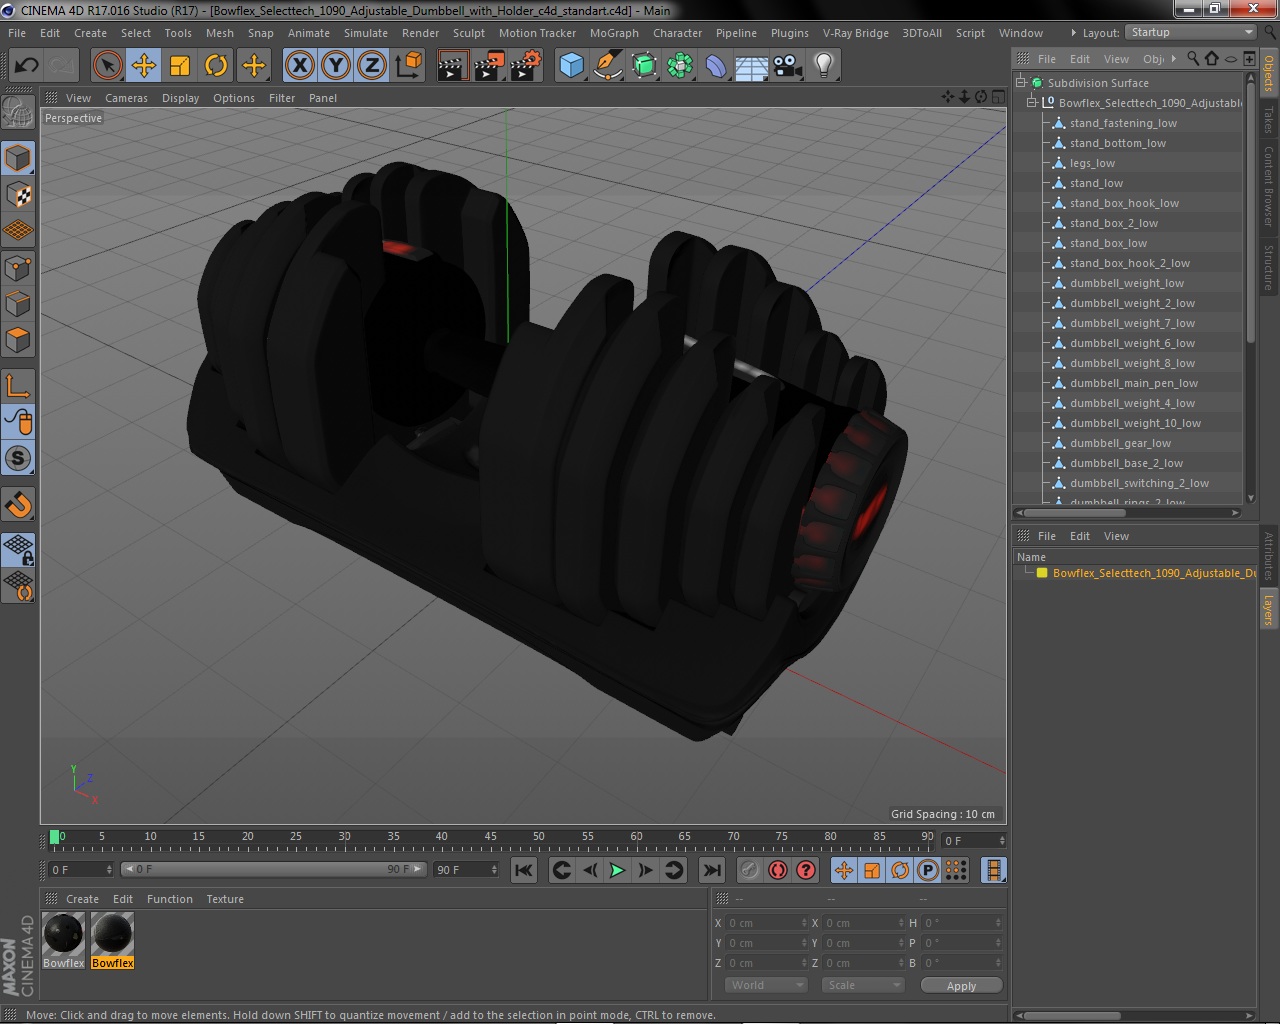Activate the Move tool
The image size is (1280, 1024).
144,66
